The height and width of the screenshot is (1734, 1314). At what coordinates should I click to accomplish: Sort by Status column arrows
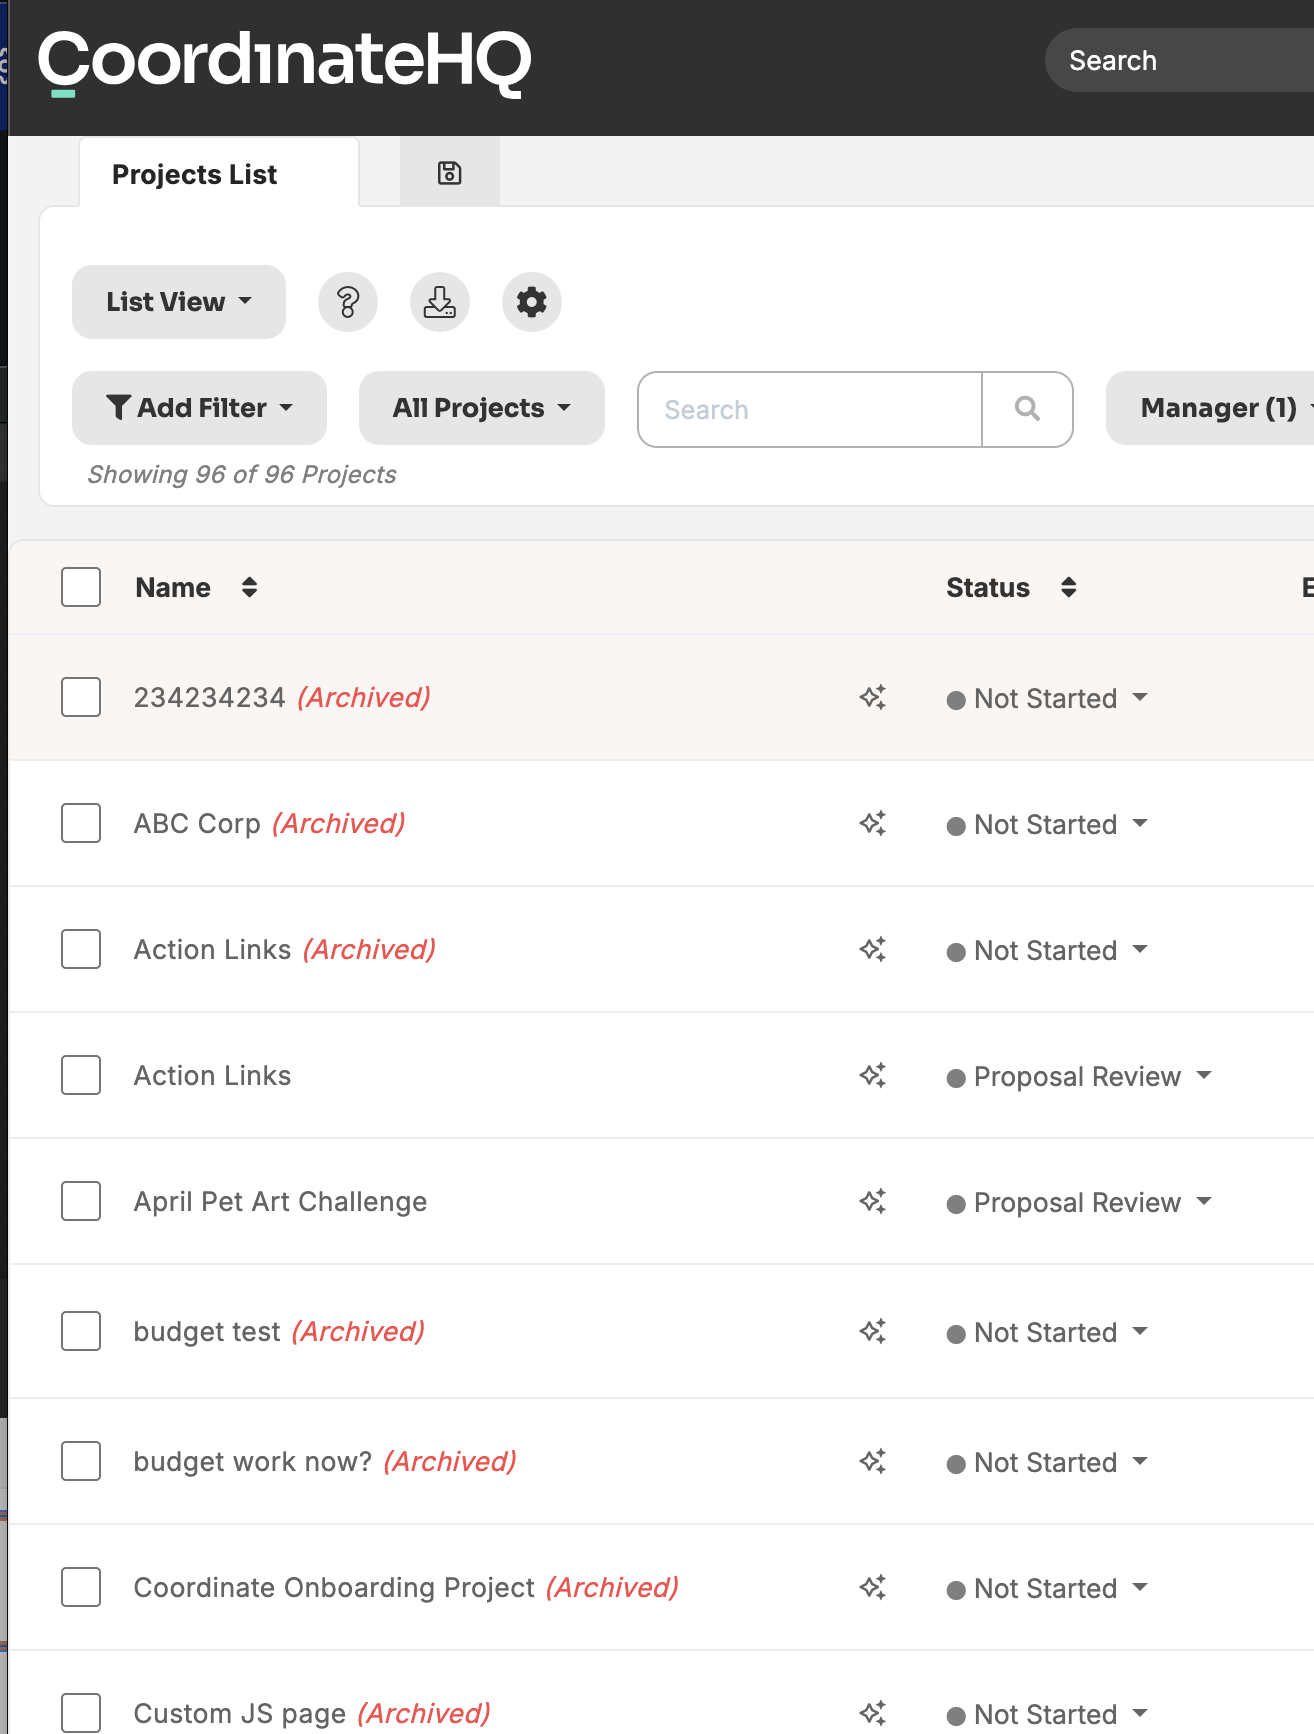[x=1069, y=587]
